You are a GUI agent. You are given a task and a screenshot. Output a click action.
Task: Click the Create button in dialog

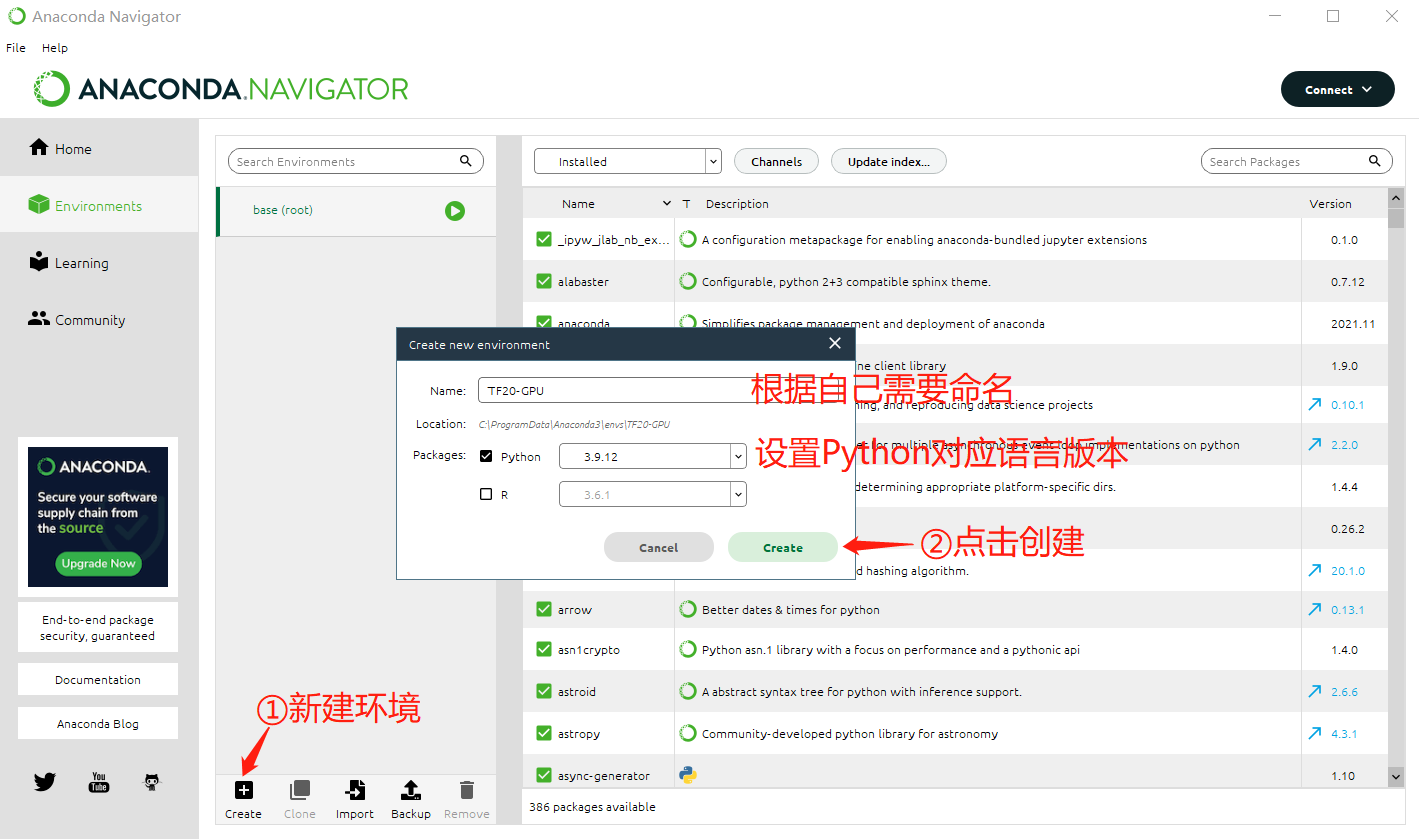pos(783,547)
